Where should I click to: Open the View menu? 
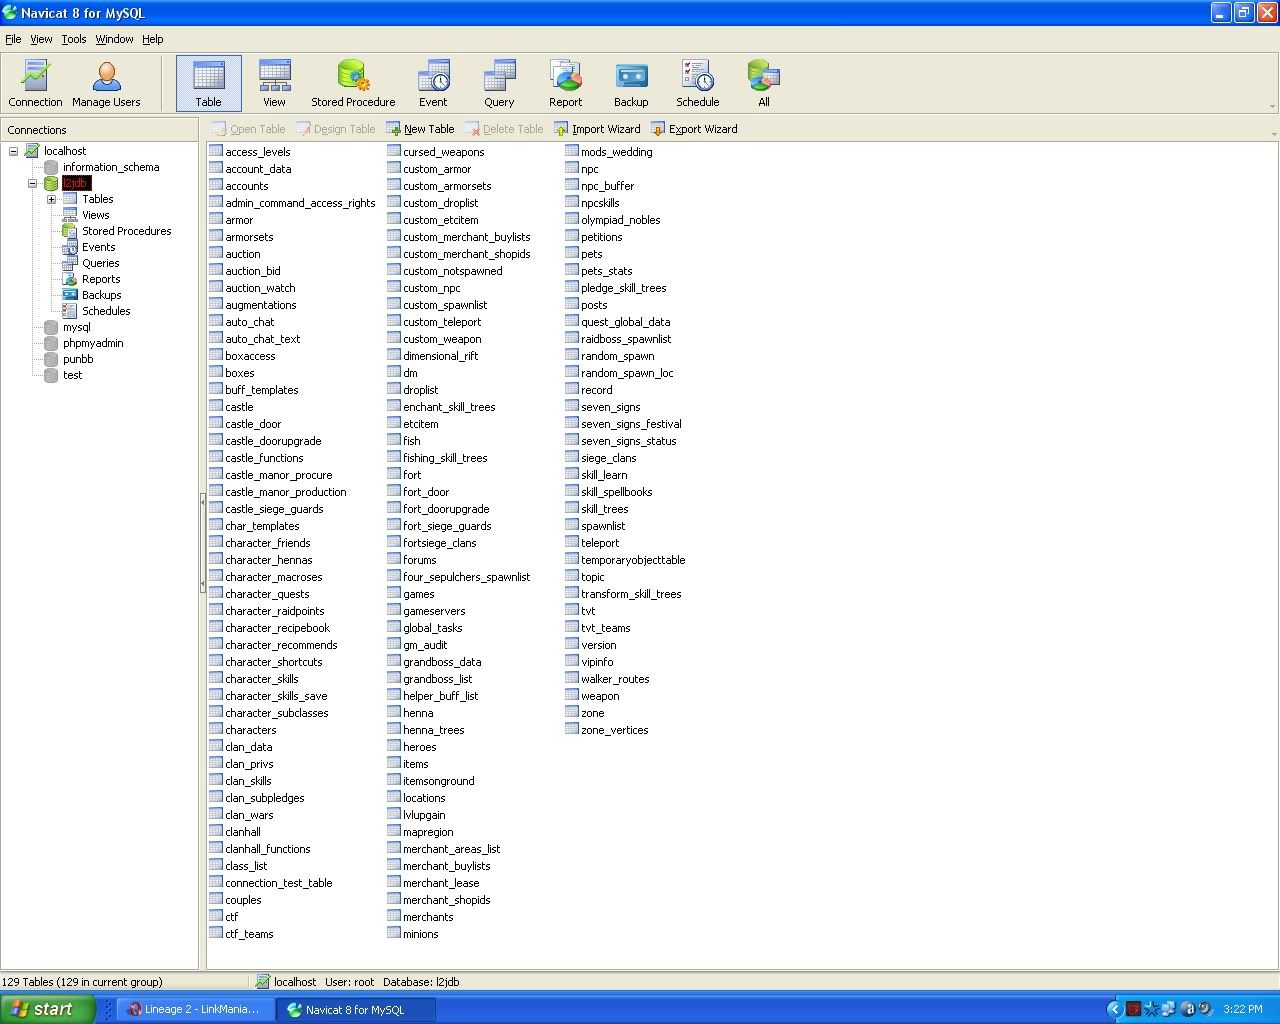point(41,39)
